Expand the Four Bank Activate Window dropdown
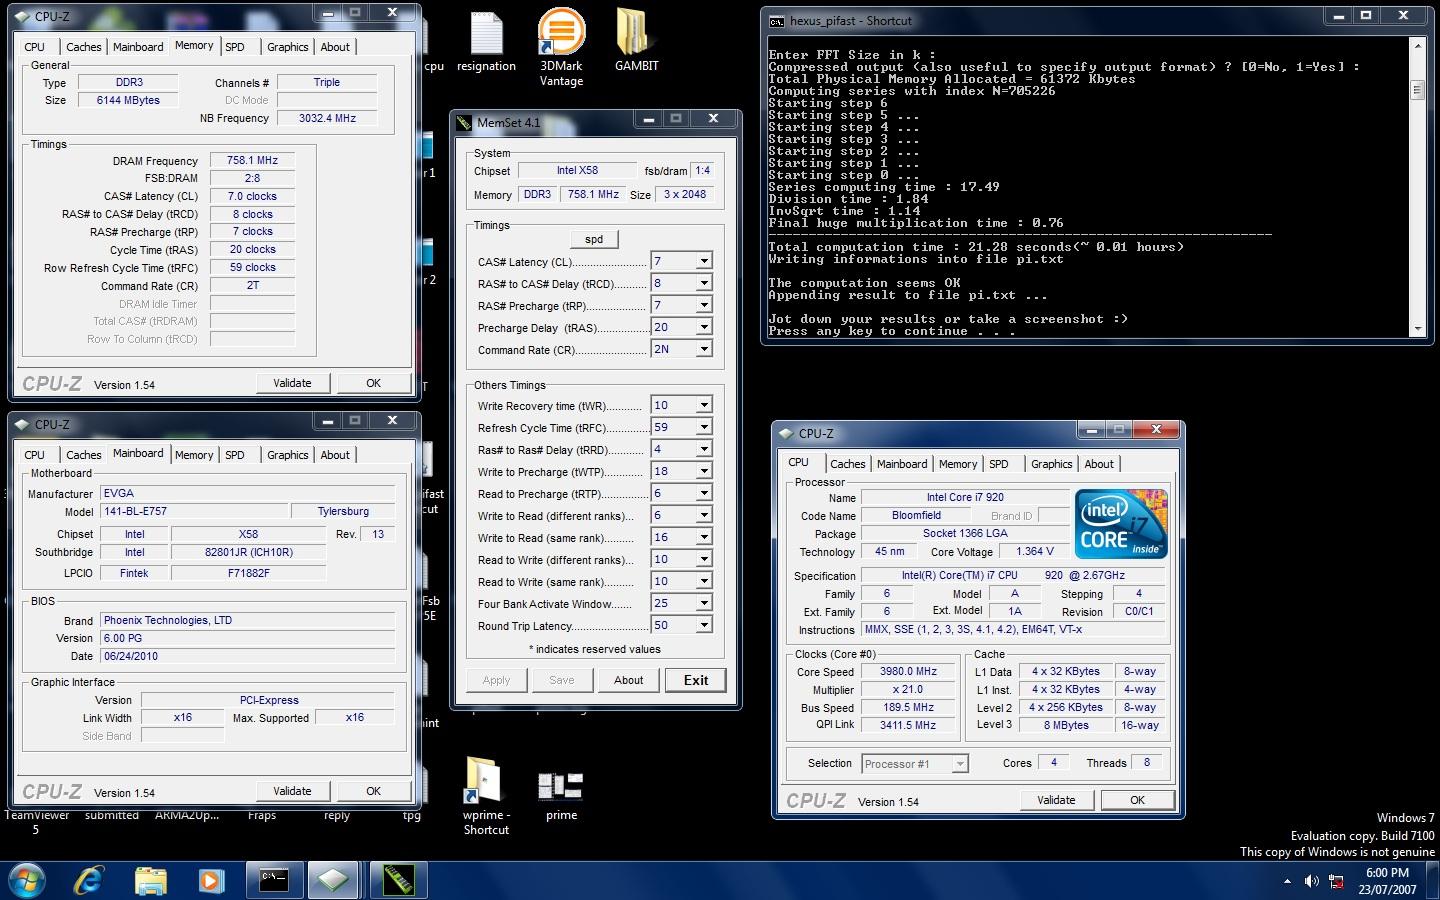Viewport: 1440px width, 900px height. (x=703, y=603)
